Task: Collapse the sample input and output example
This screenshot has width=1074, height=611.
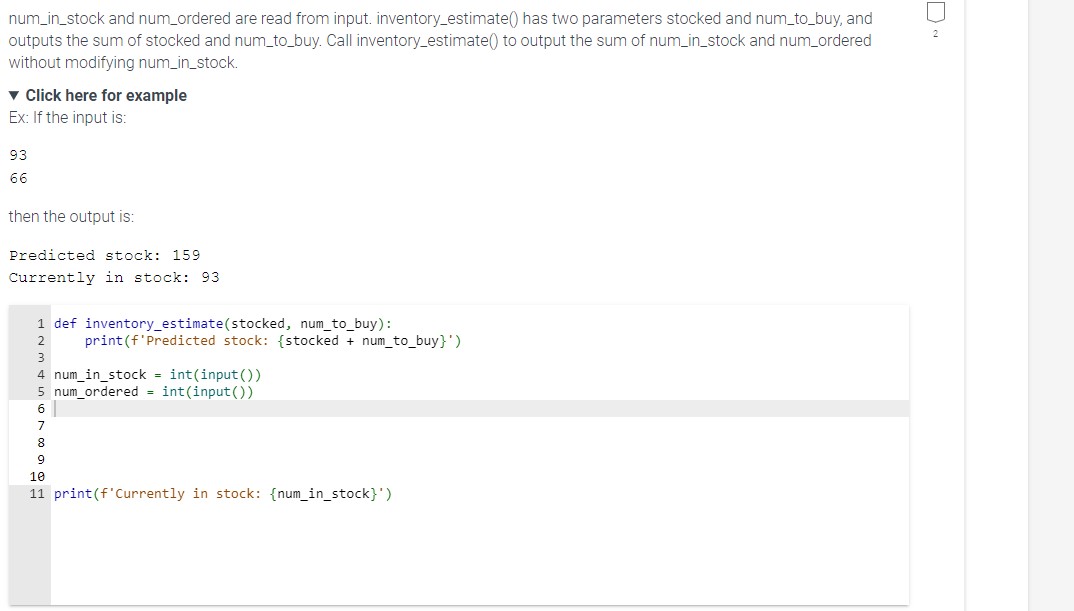Action: coord(106,95)
